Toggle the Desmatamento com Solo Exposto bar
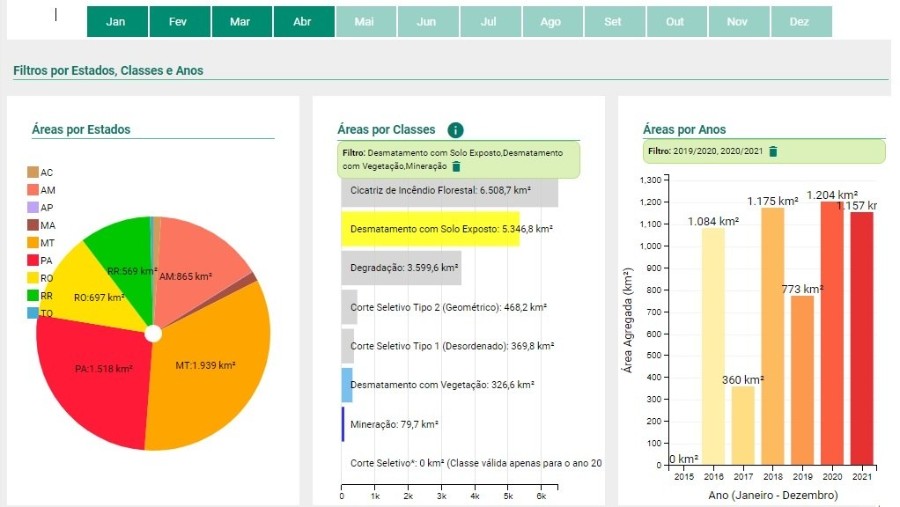This screenshot has height=507, width=900. pos(430,229)
